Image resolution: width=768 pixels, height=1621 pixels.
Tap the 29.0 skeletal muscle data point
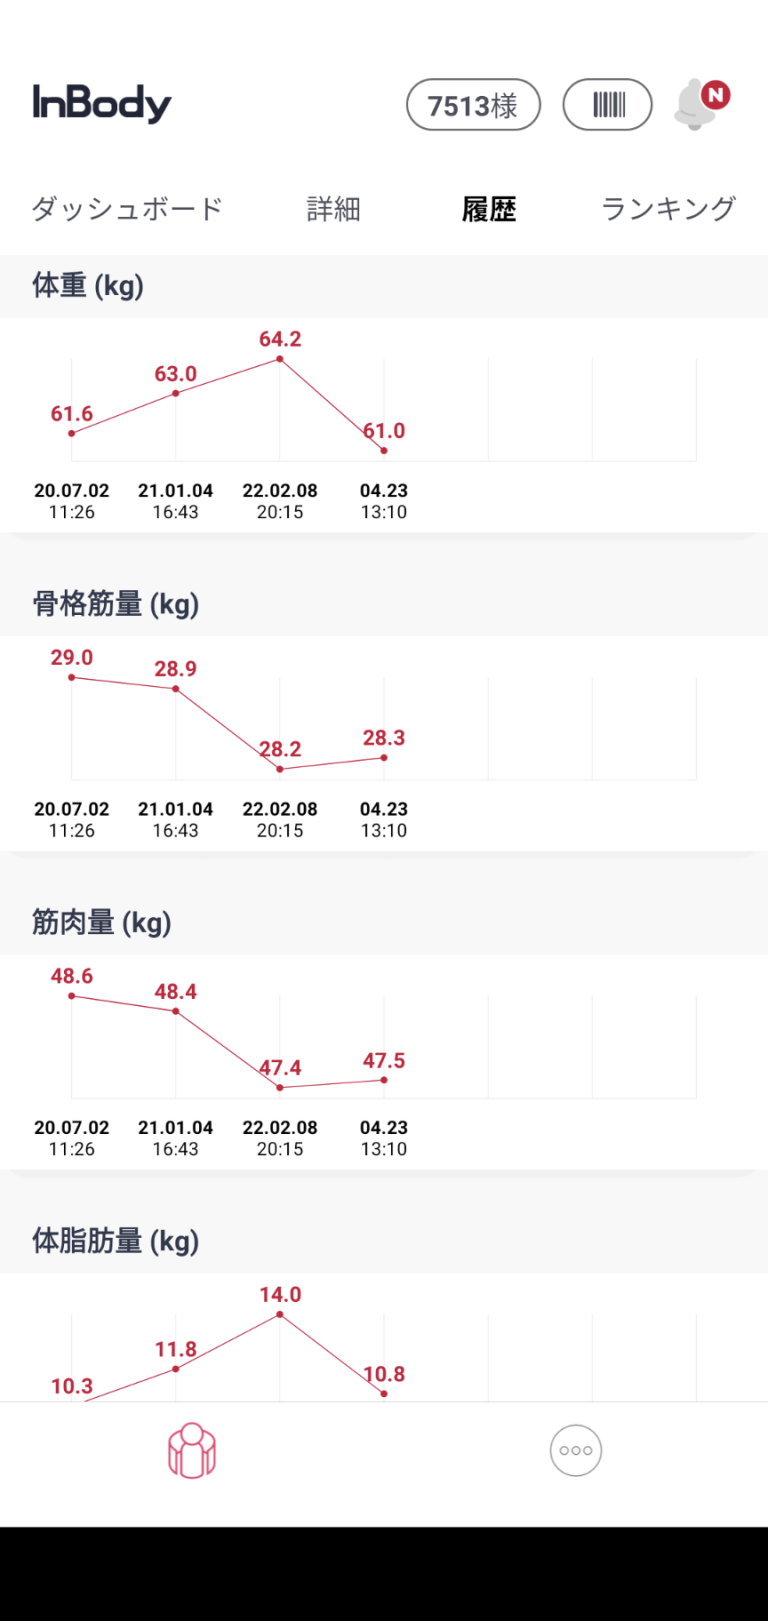[x=72, y=677]
